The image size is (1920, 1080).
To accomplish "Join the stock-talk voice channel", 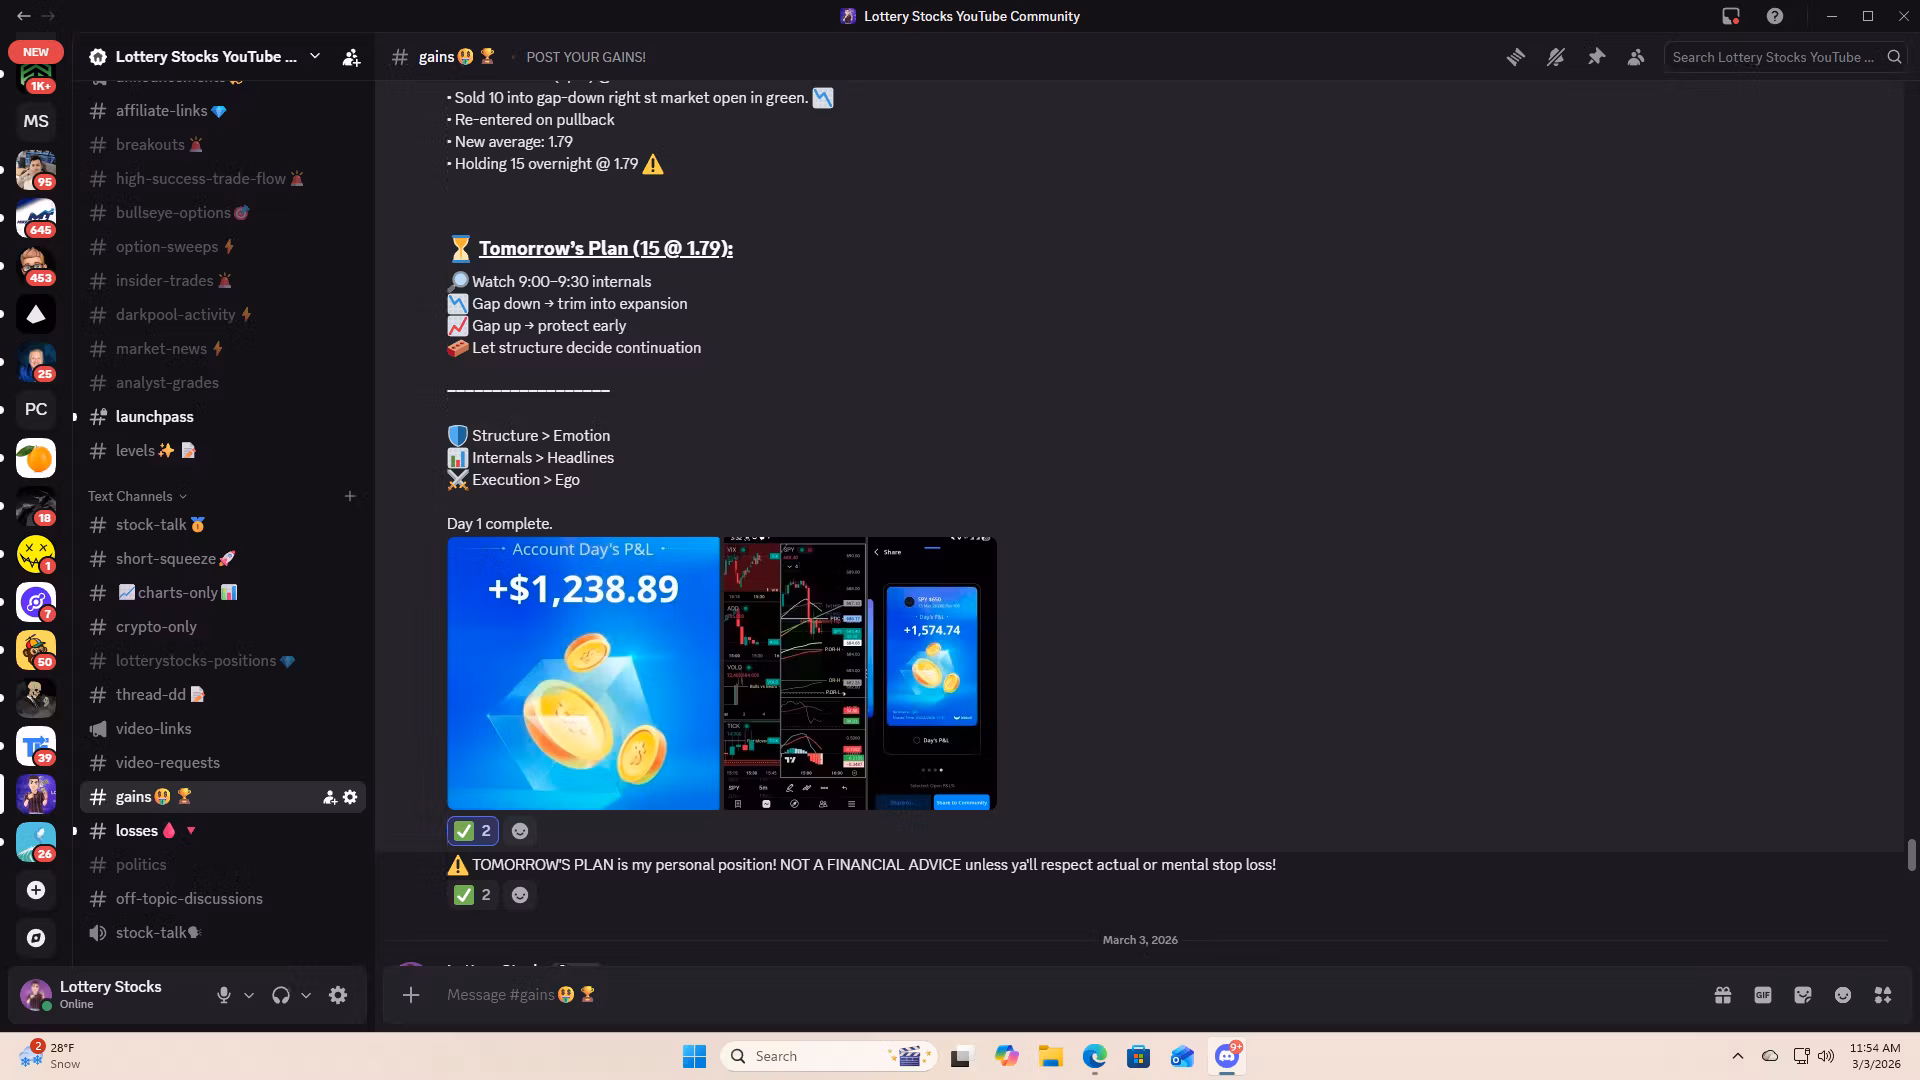I will (222, 933).
